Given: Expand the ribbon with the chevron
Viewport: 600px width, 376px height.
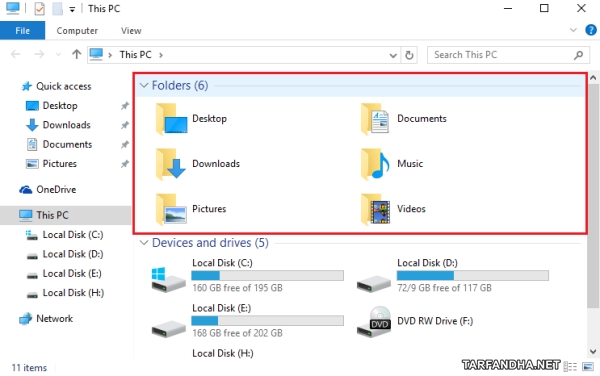Looking at the screenshot, I should point(573,30).
